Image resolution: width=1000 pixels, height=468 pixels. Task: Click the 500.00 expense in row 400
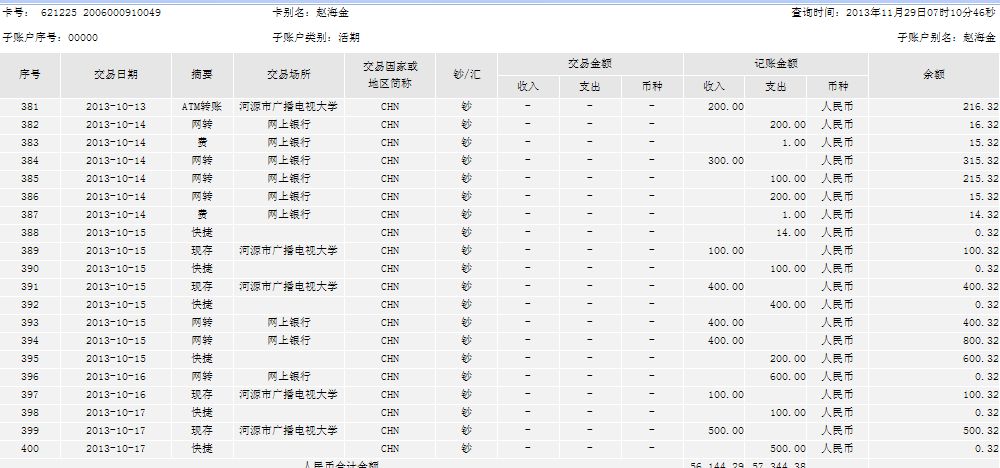(x=788, y=448)
